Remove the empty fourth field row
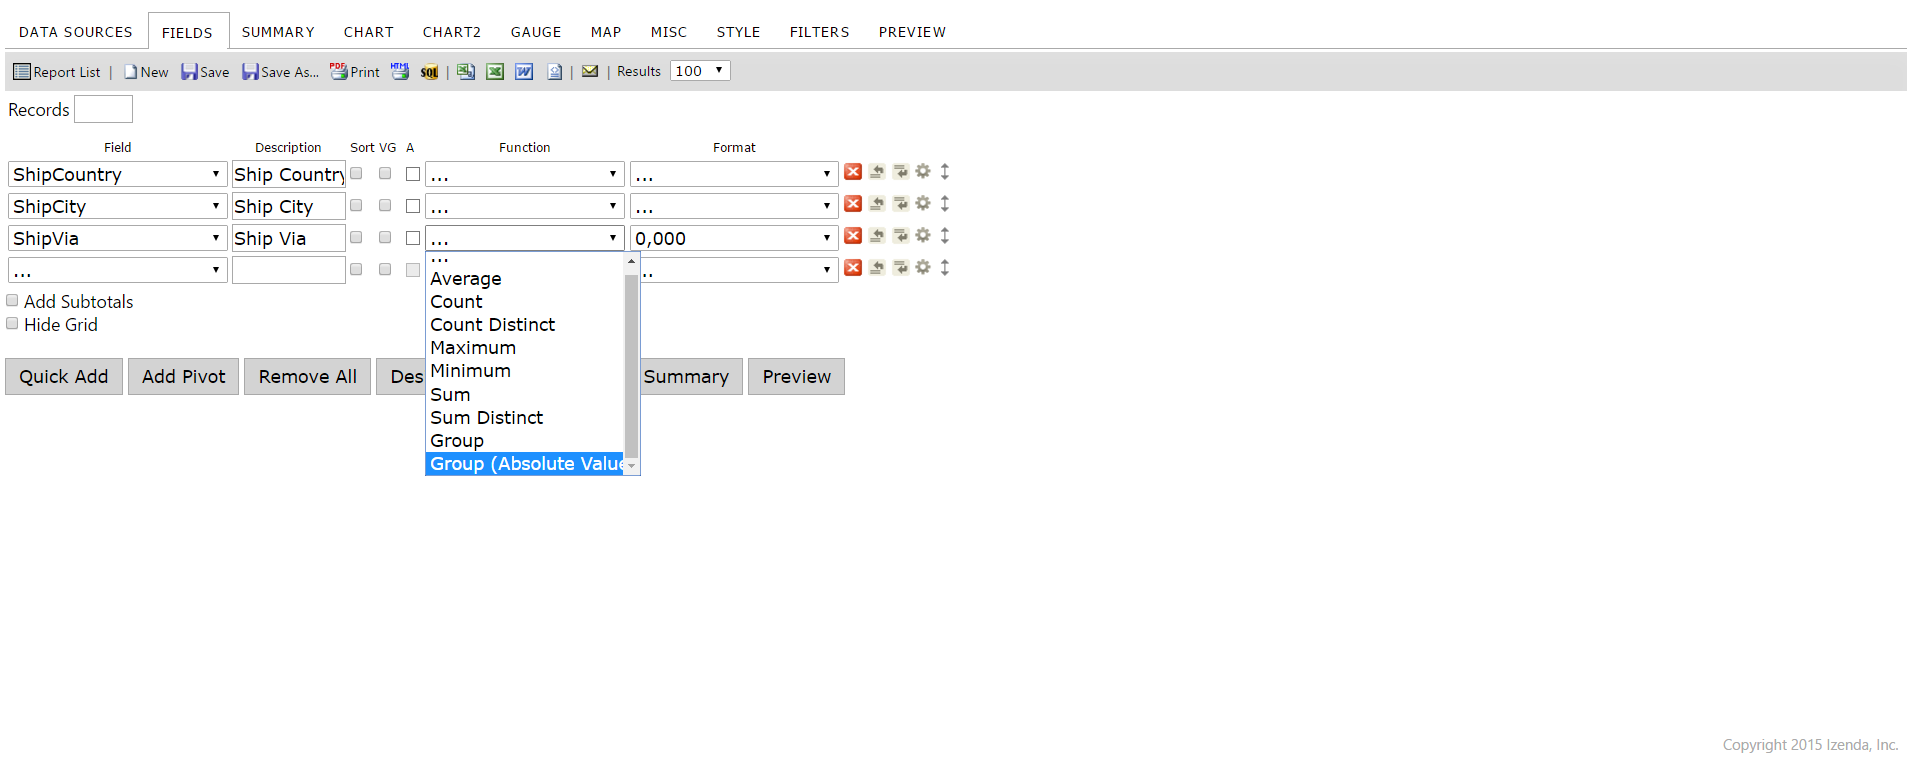 853,268
